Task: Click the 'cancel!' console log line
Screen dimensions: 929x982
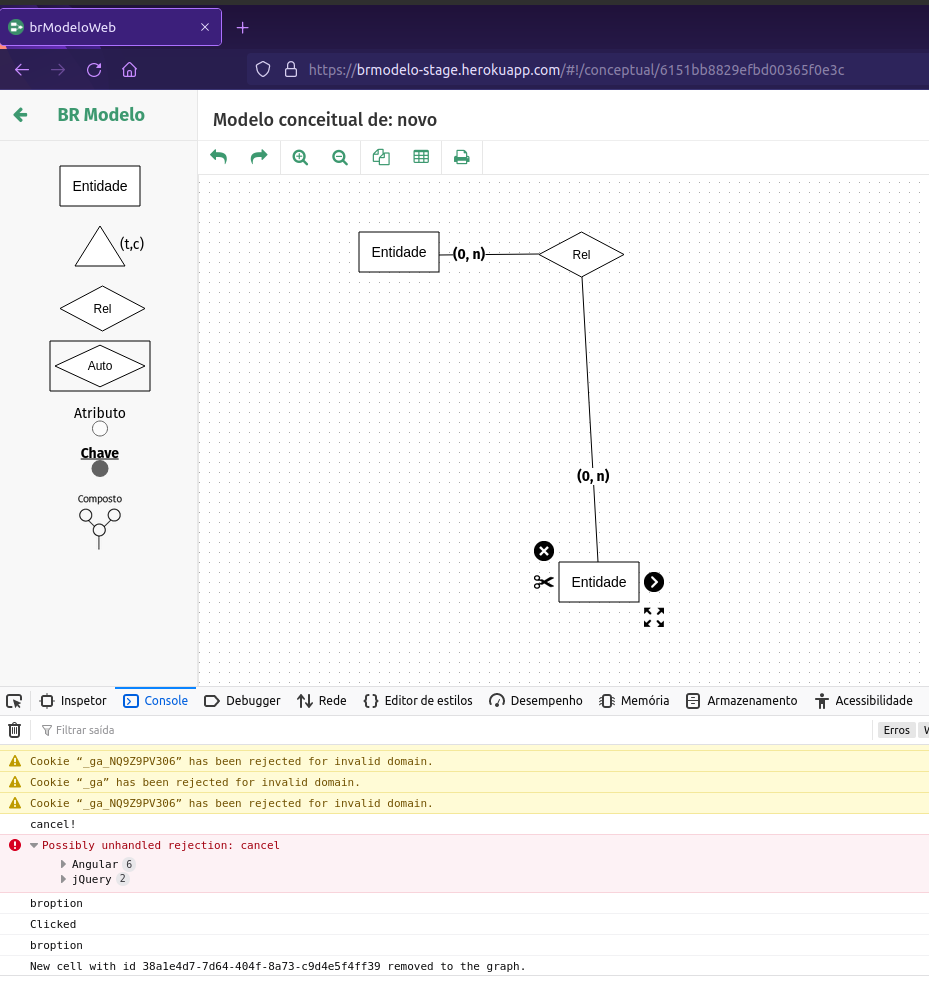Action: [53, 824]
